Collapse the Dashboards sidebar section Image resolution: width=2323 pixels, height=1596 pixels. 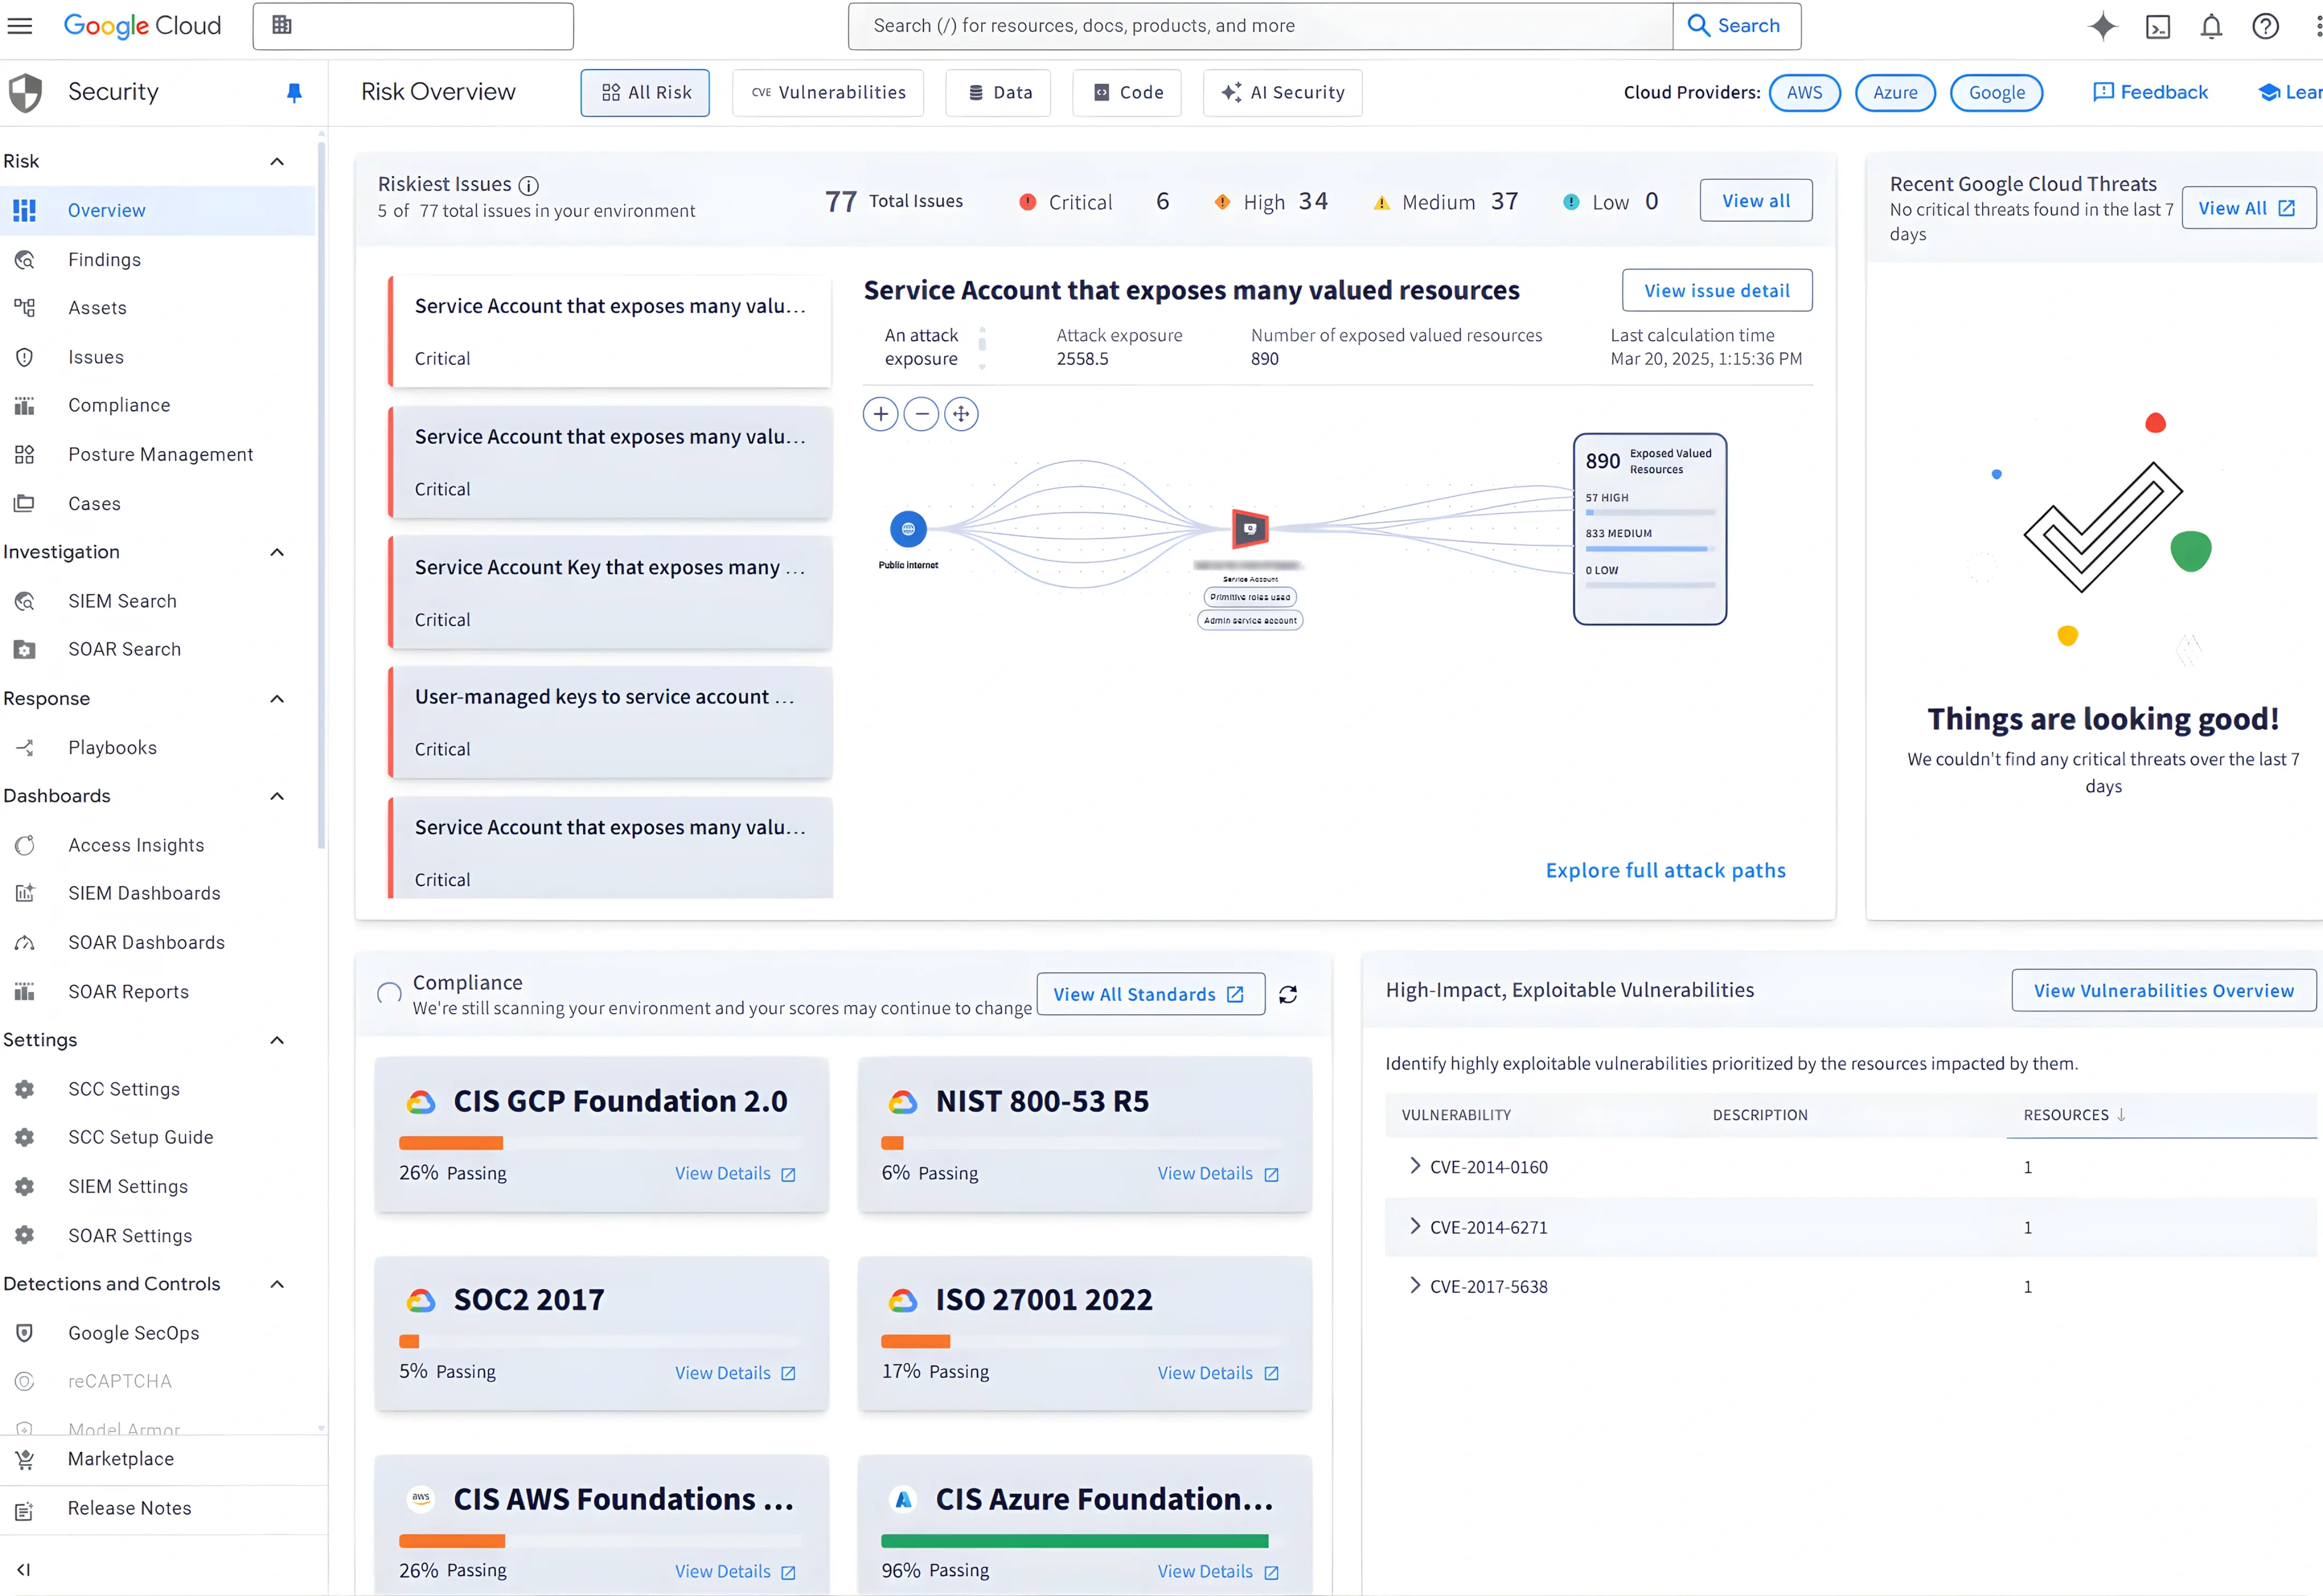pos(277,796)
